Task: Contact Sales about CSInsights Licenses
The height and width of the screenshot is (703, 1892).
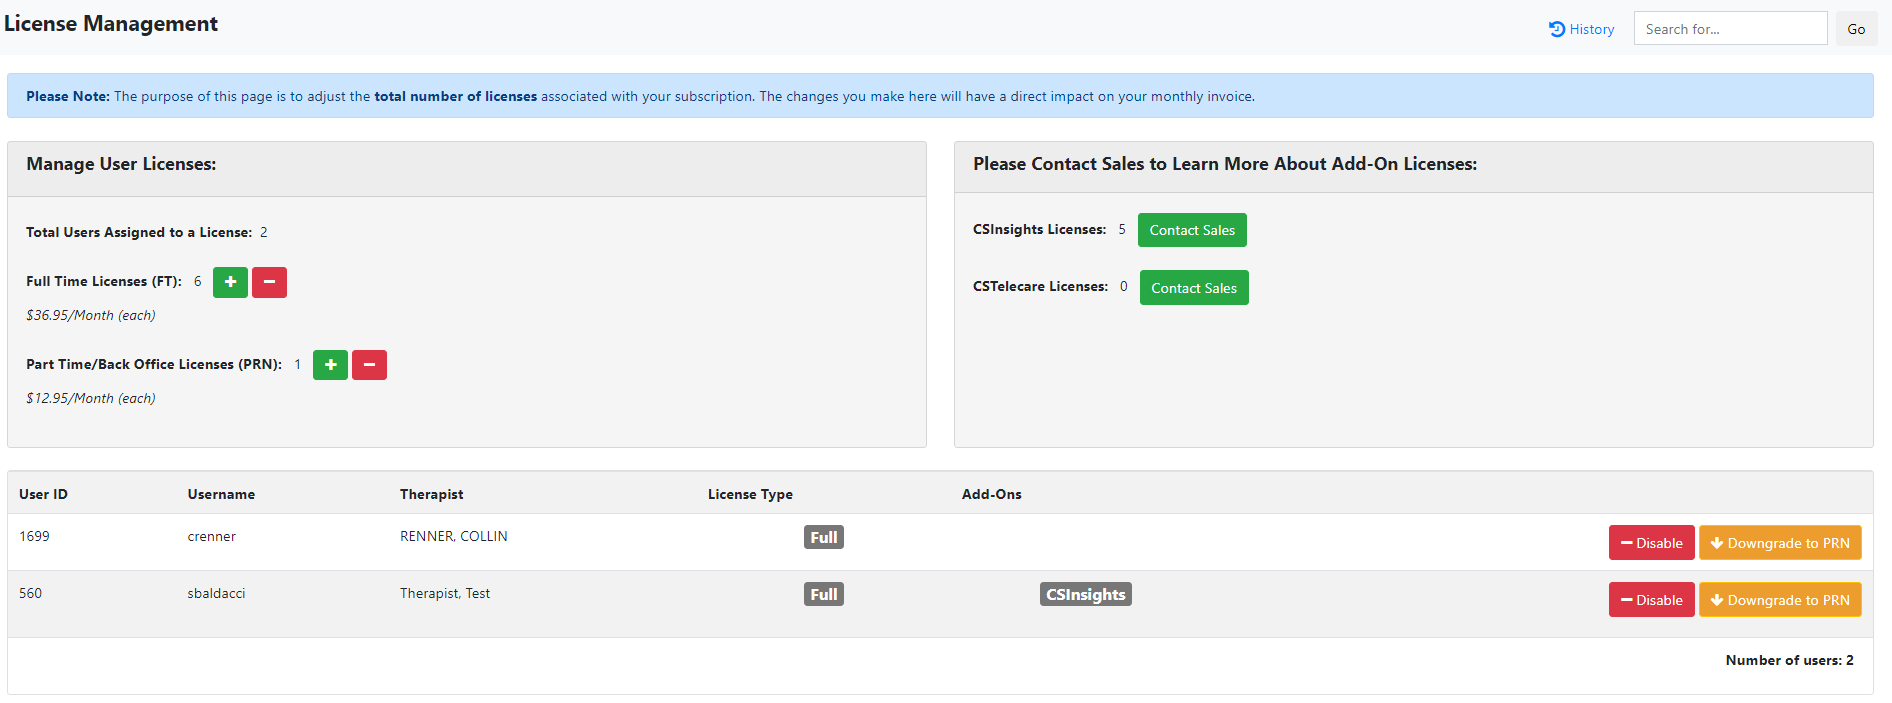Action: 1192,230
